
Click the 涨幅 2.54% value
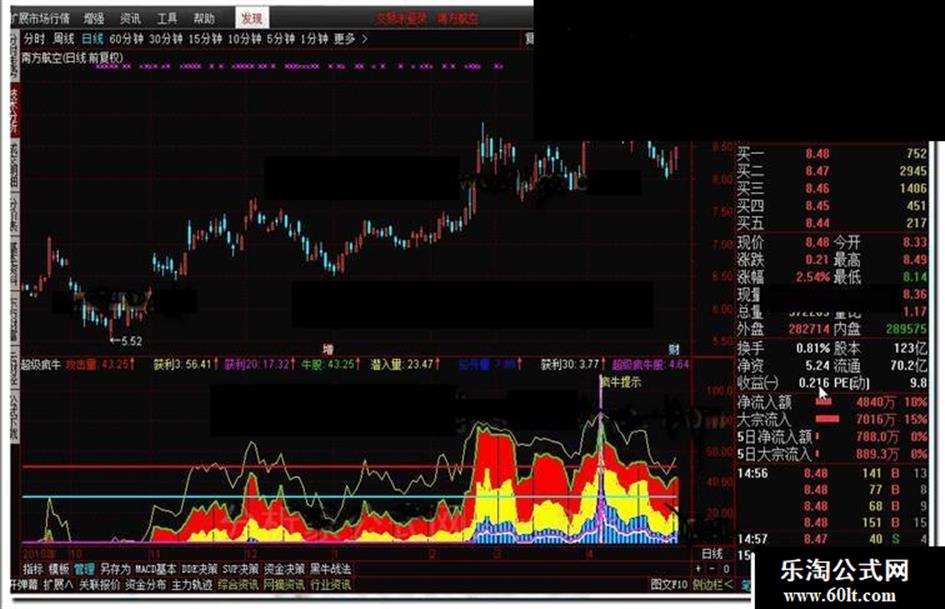(x=812, y=277)
